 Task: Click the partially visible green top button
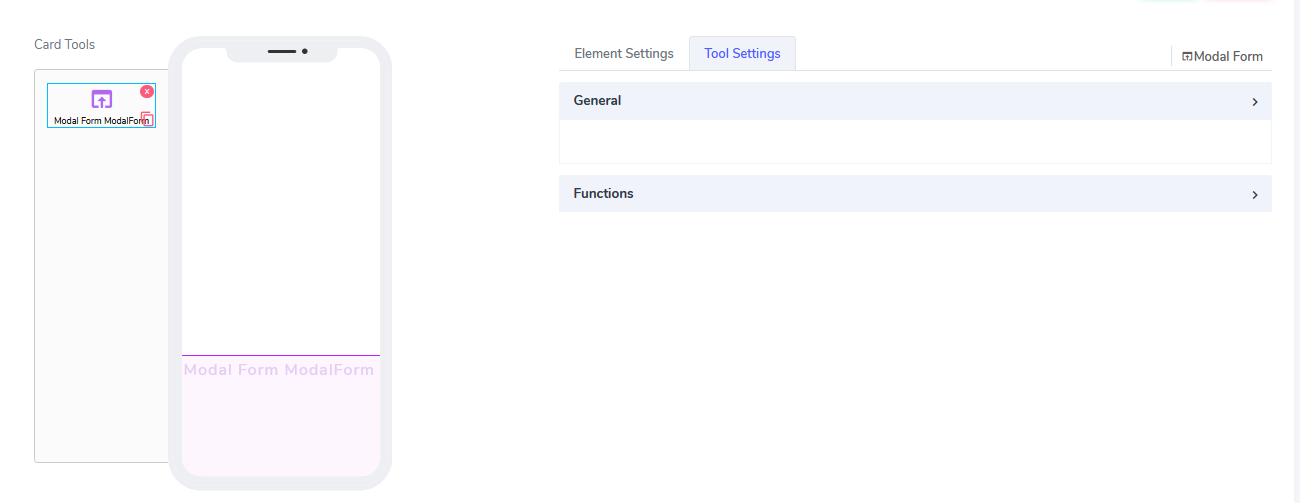(x=1168, y=1)
